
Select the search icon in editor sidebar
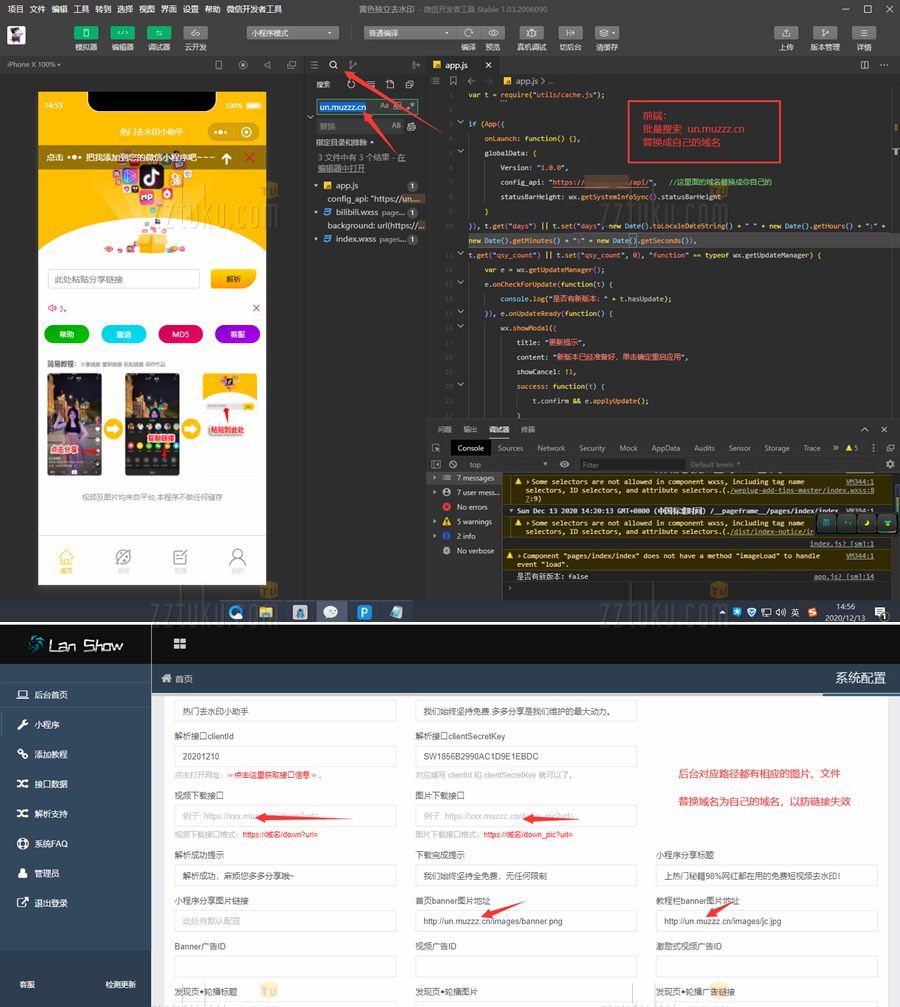[x=333, y=65]
